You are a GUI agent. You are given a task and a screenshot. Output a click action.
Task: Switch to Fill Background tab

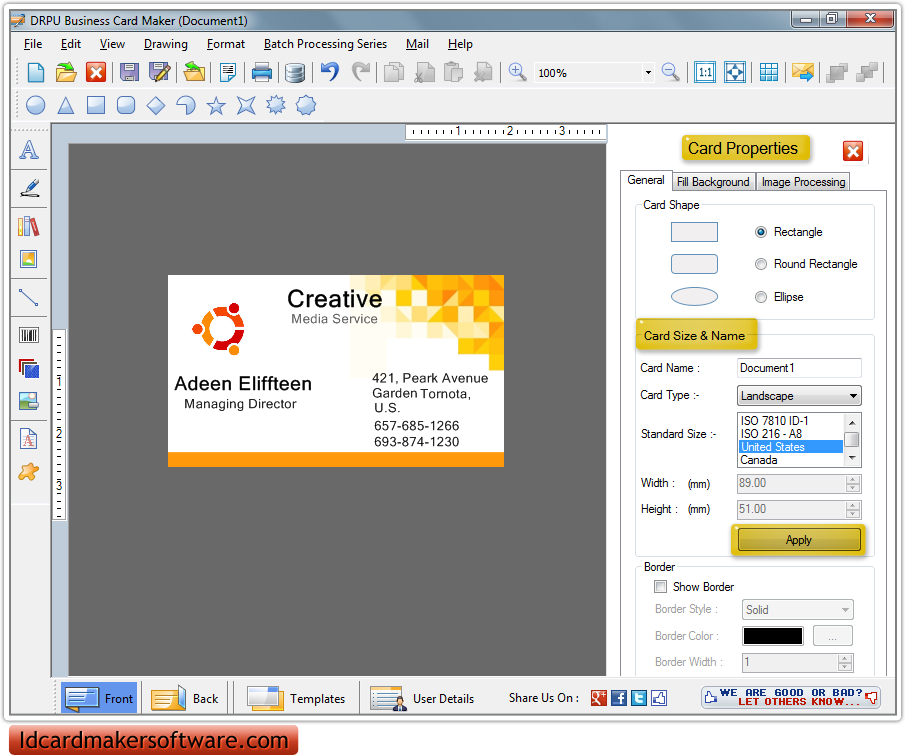(x=713, y=182)
